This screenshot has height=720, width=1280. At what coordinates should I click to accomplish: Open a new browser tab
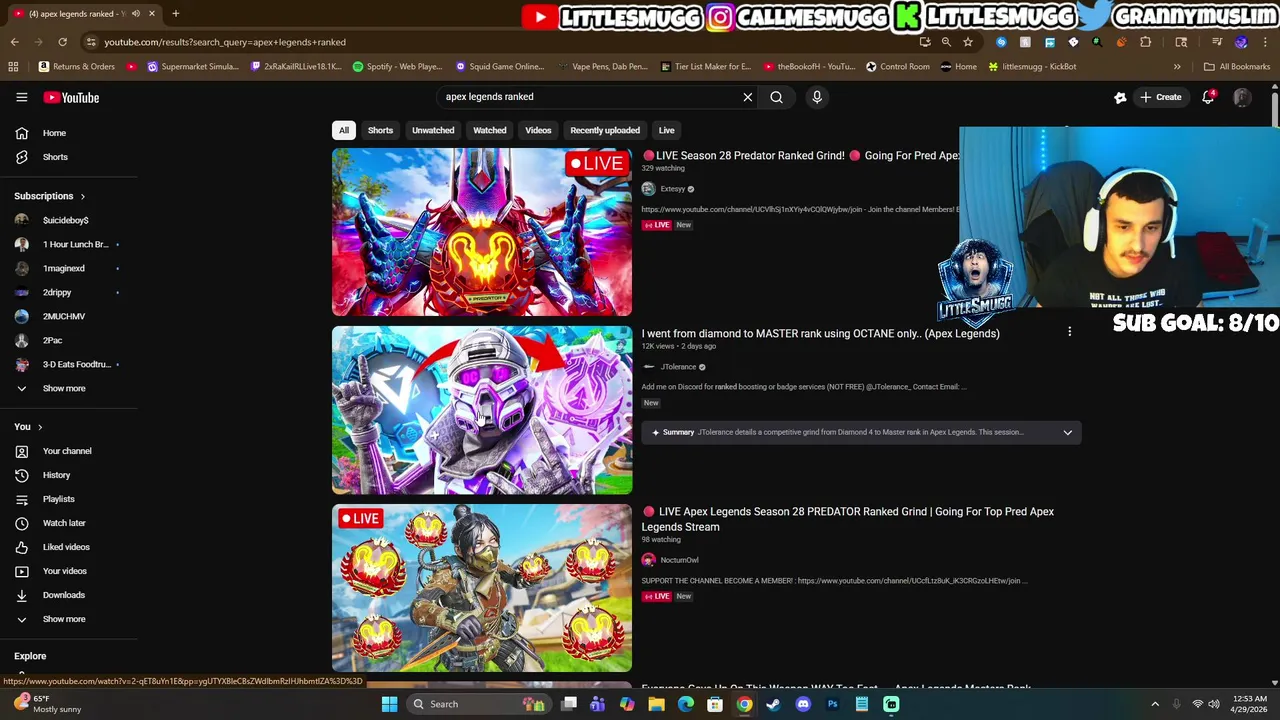point(175,13)
